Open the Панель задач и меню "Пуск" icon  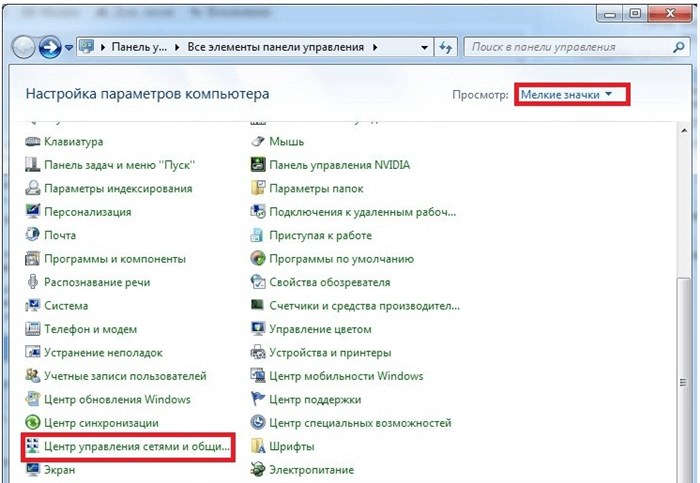(33, 165)
